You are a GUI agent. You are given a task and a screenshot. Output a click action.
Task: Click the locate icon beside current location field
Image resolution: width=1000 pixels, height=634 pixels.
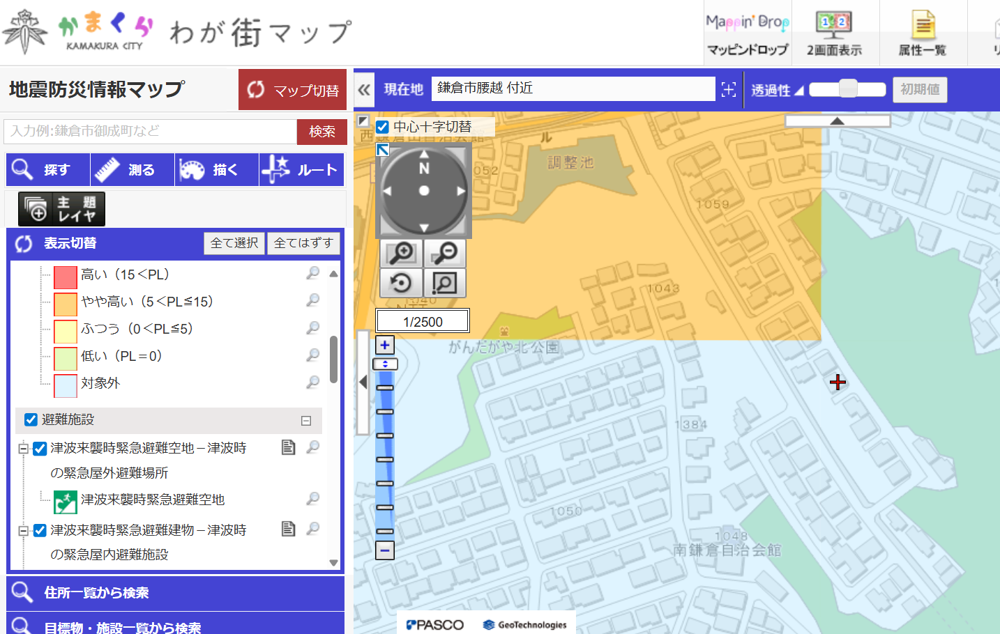729,89
